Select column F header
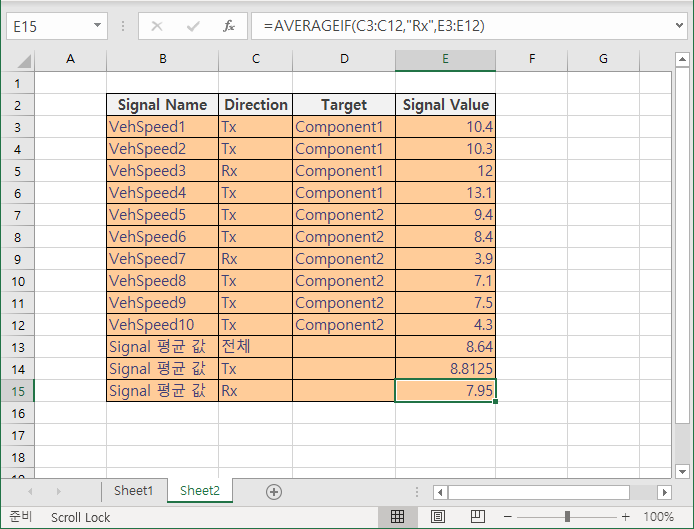This screenshot has width=694, height=529. [532, 60]
